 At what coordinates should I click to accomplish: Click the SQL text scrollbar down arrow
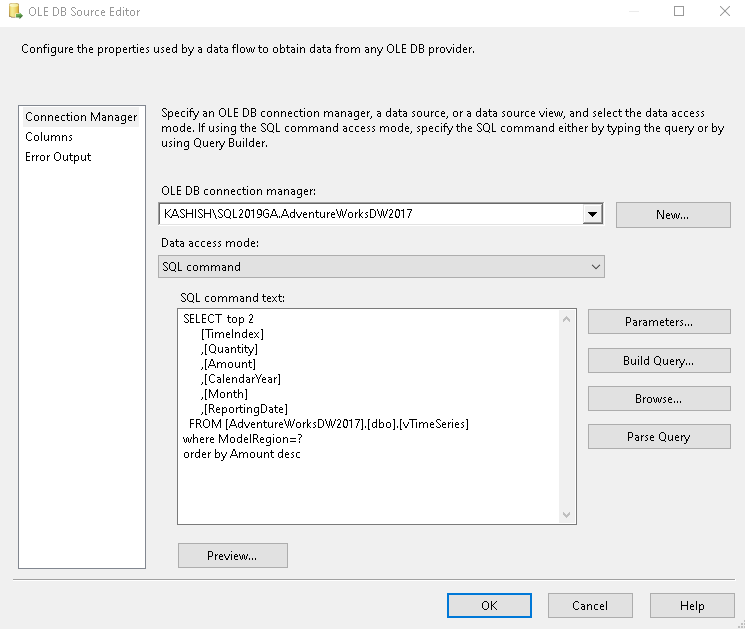(x=566, y=515)
